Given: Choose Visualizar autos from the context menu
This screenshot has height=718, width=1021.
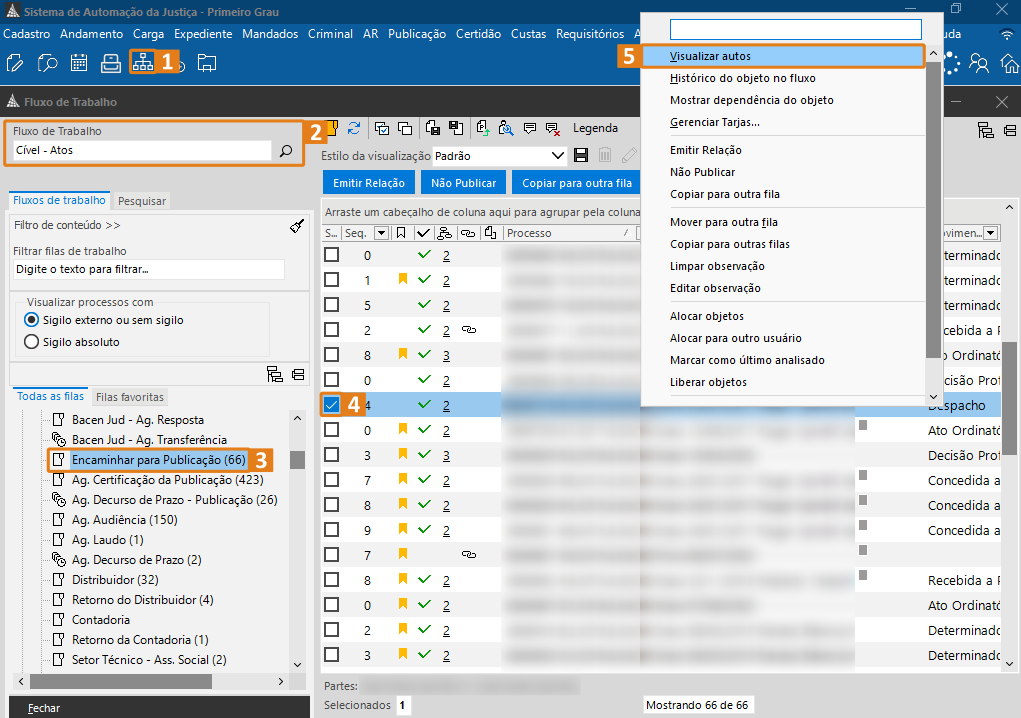Looking at the screenshot, I should click(x=710, y=56).
